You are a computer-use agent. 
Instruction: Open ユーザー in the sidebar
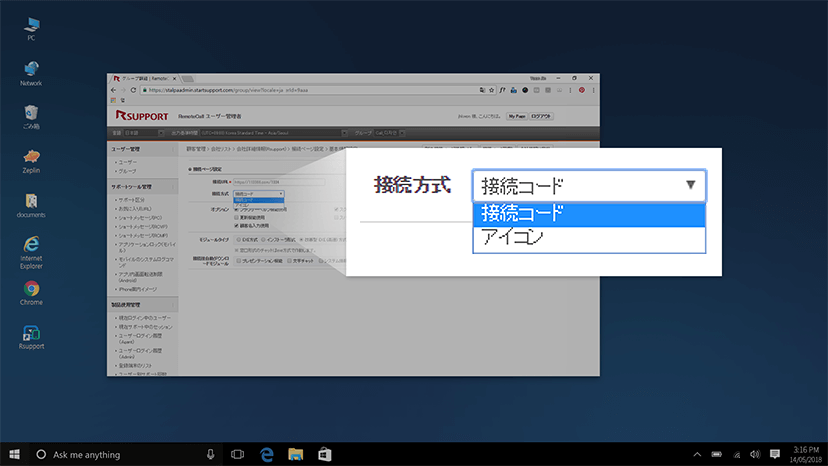click(x=127, y=162)
